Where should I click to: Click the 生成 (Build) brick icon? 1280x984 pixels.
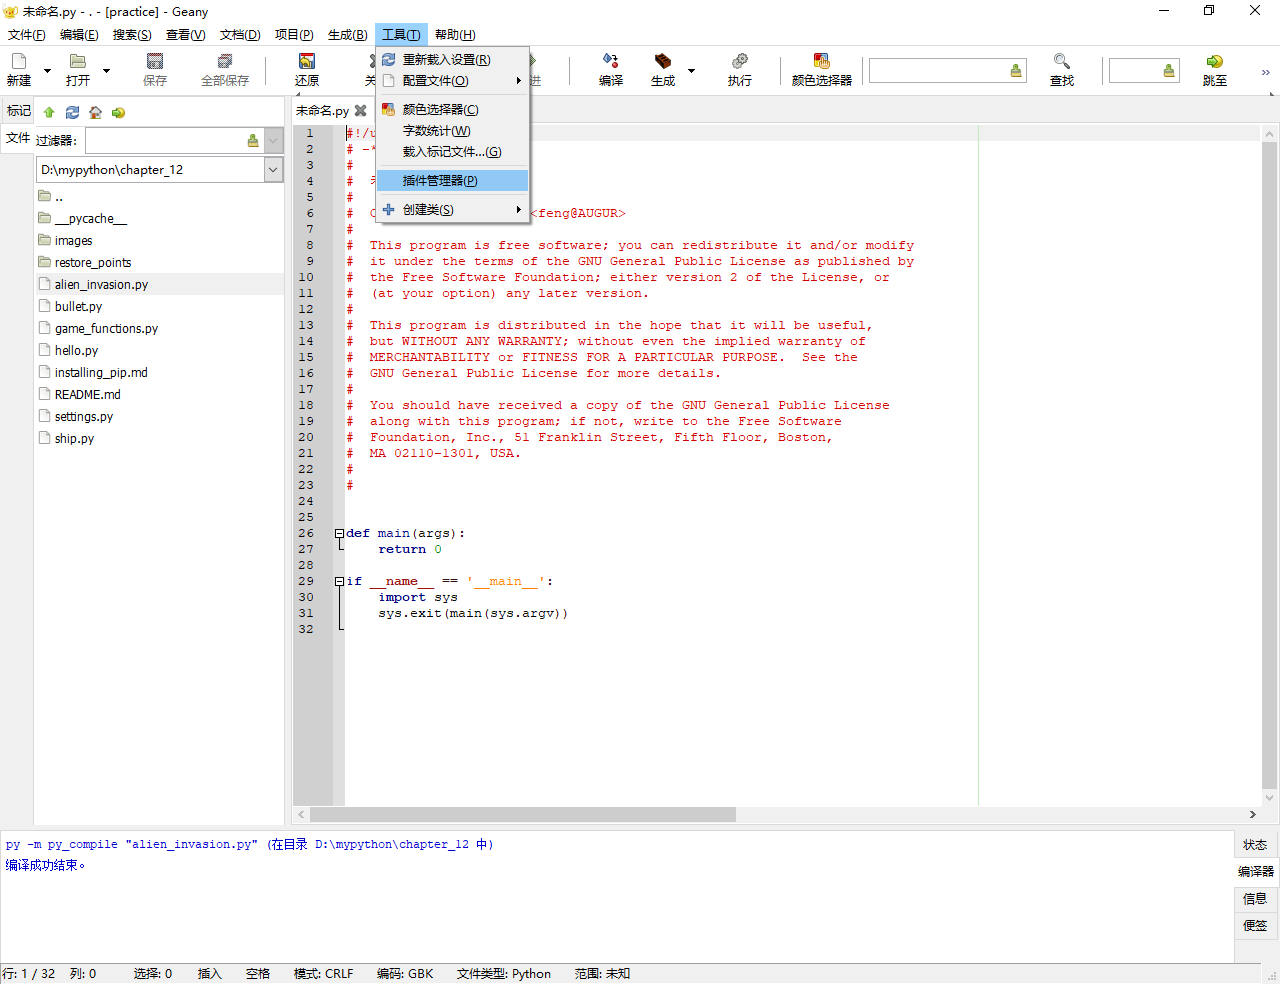click(x=663, y=62)
